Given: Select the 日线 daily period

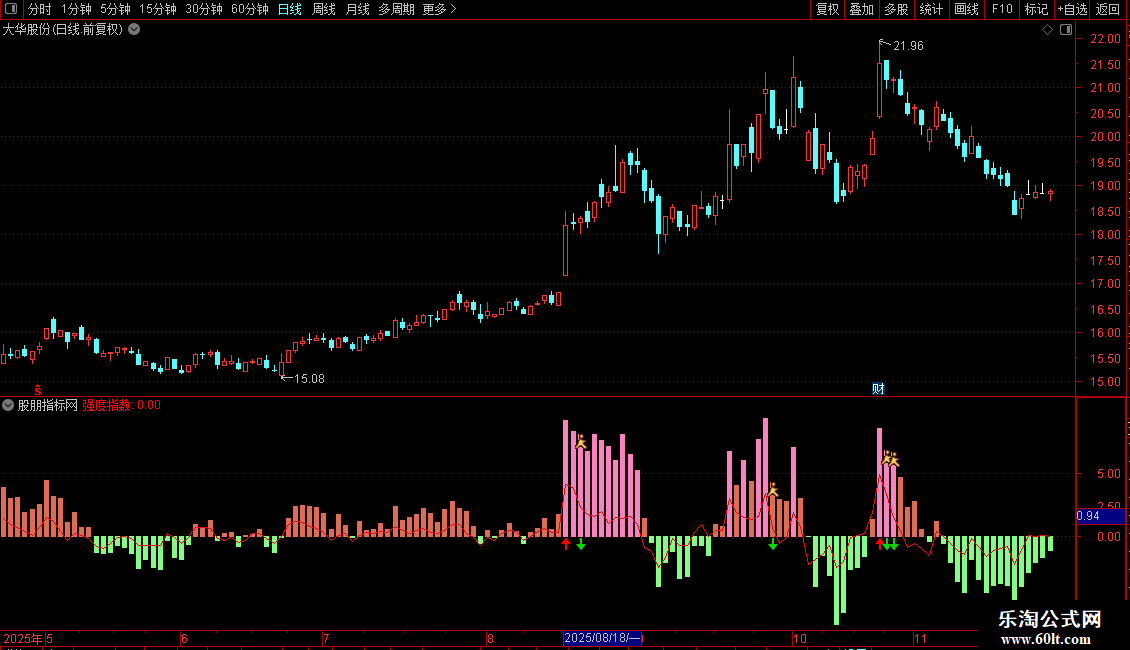Looking at the screenshot, I should (x=290, y=9).
